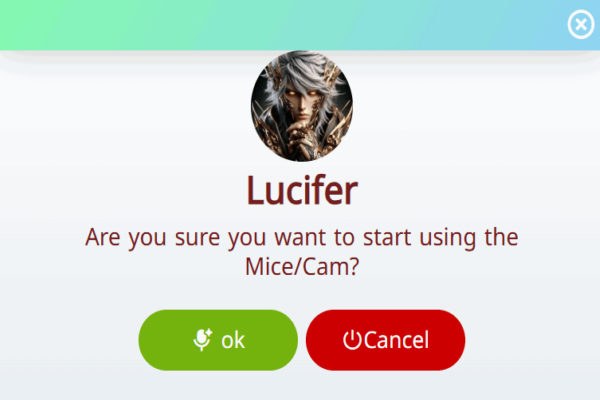This screenshot has width=600, height=400.
Task: Open Lucifer's circular avatar picture
Action: [x=302, y=106]
